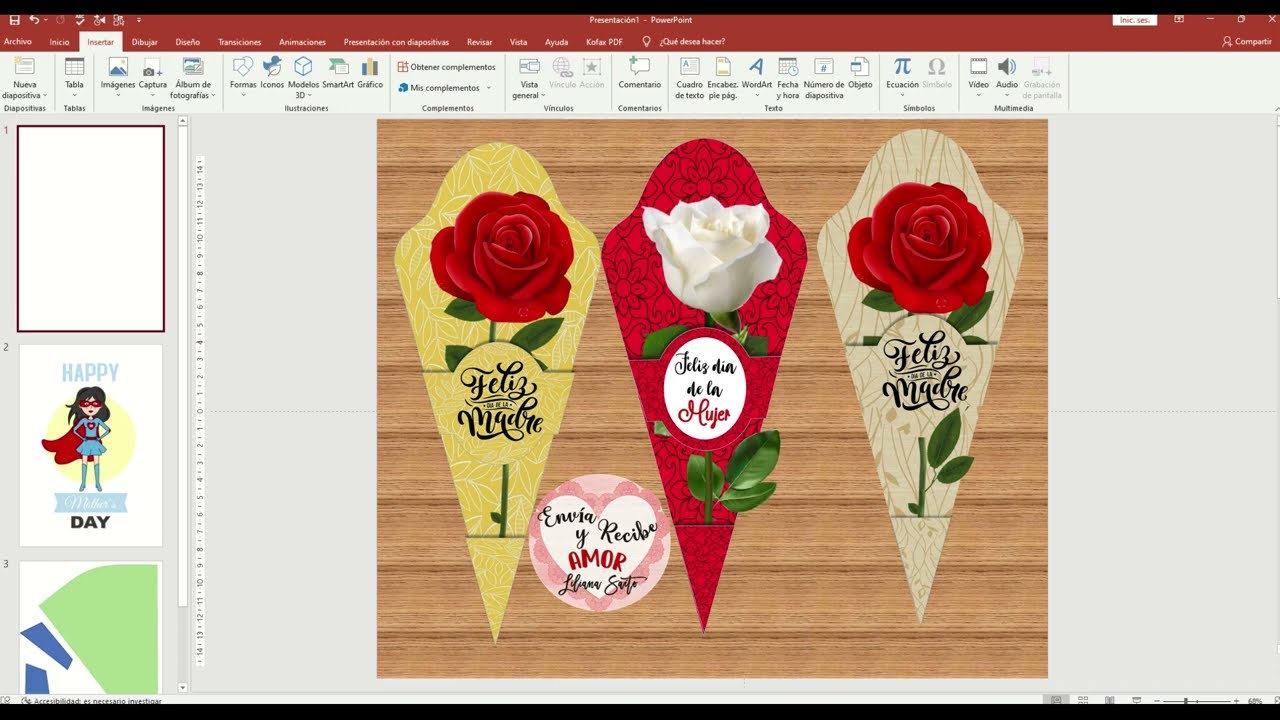Click the Compartir share button
Image resolution: width=1280 pixels, height=720 pixels.
(1247, 42)
